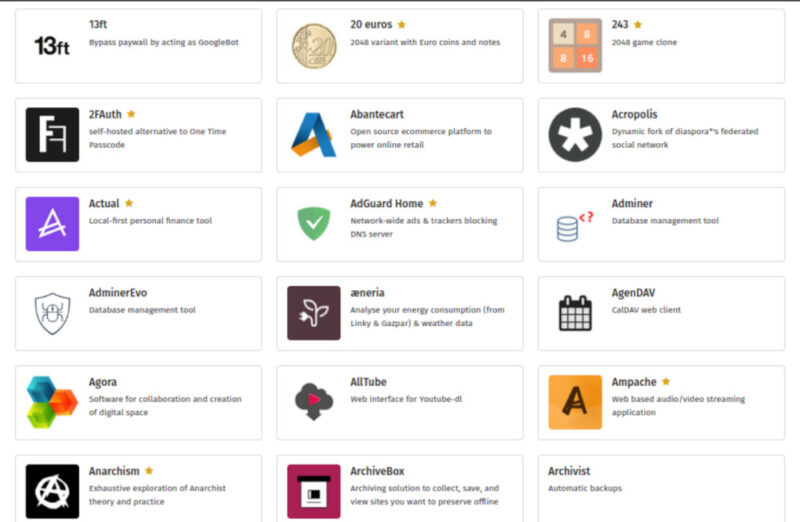Click the star beside AdGuard Home

point(433,203)
